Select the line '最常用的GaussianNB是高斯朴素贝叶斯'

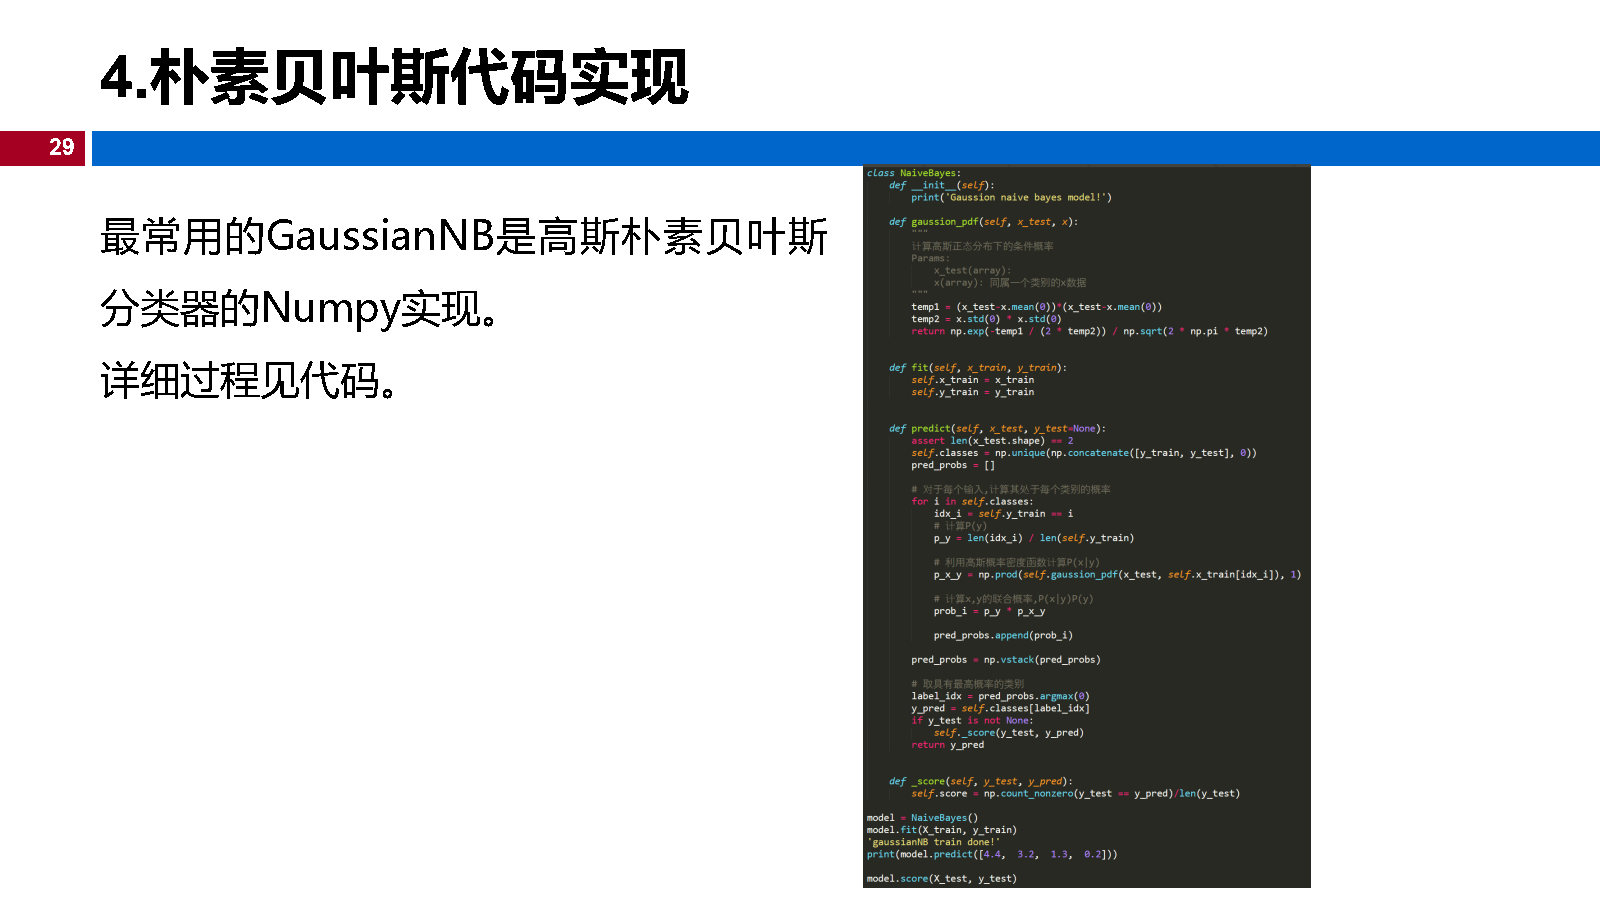pos(463,237)
